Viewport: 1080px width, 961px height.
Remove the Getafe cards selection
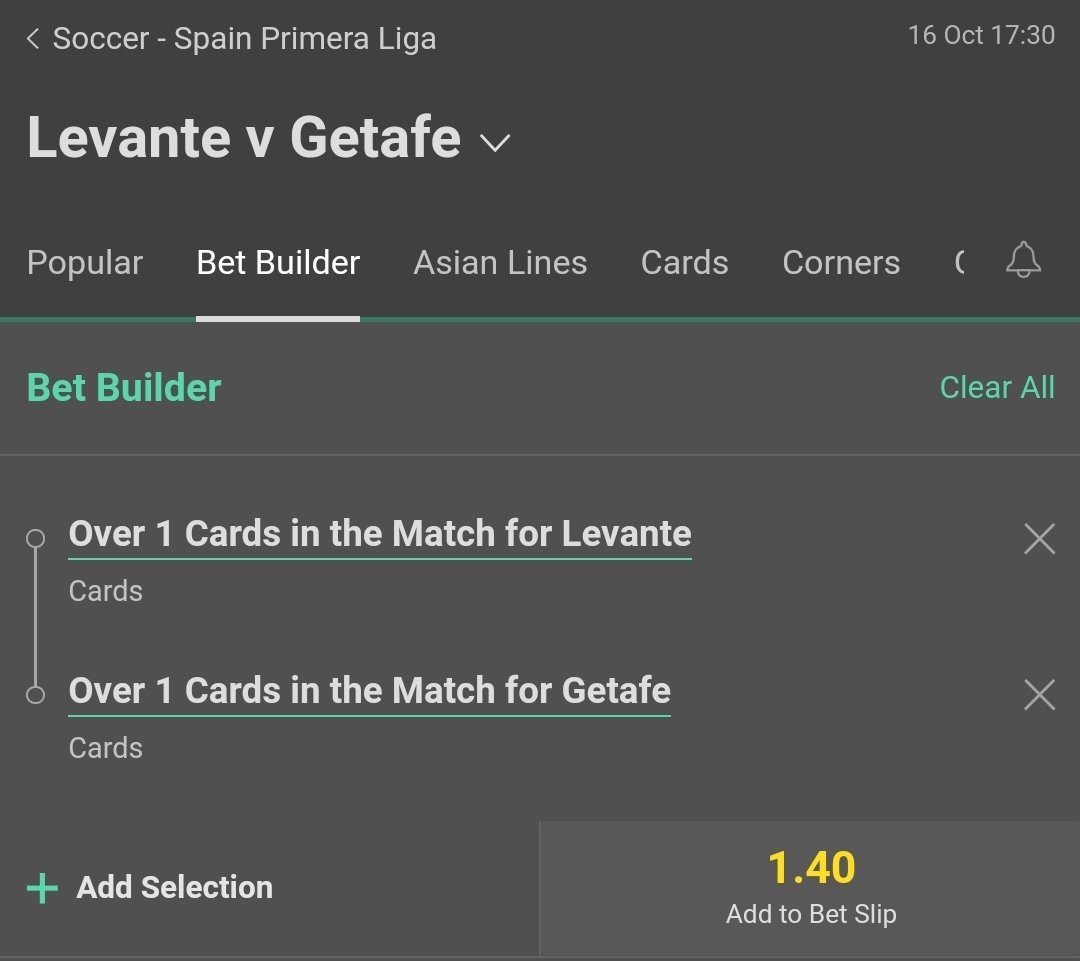click(x=1039, y=695)
